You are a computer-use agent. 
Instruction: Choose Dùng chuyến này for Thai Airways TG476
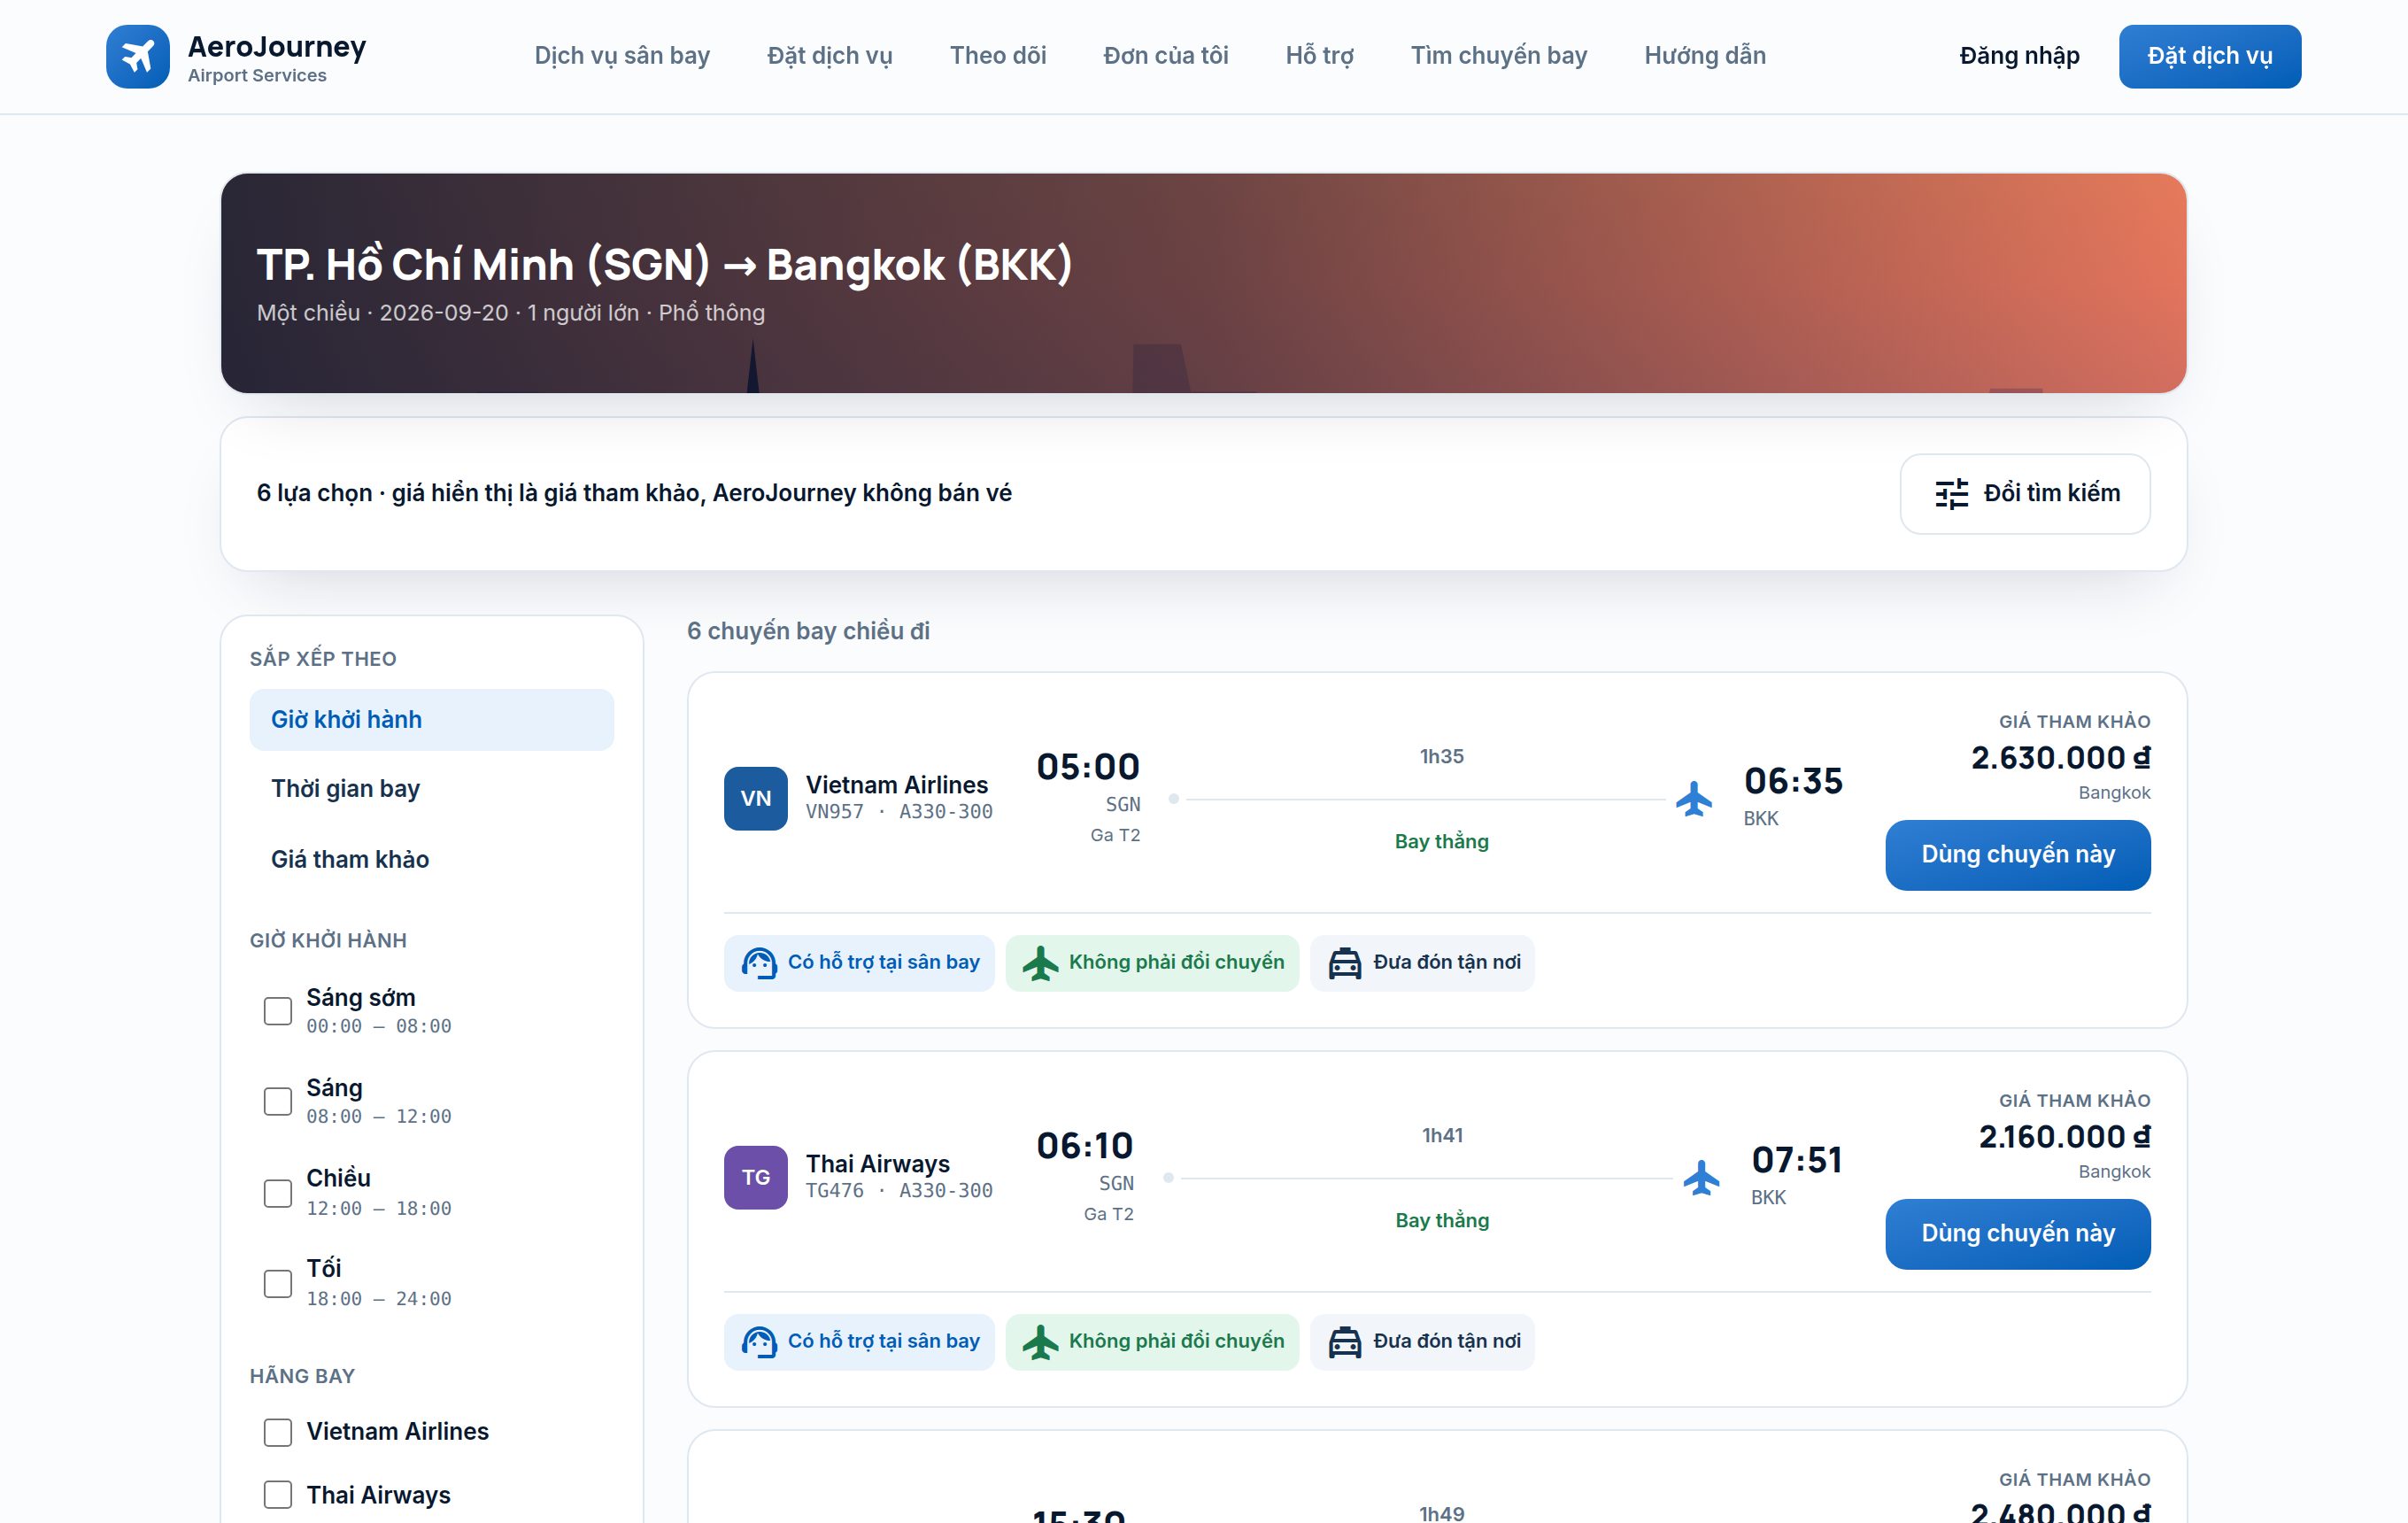pos(2018,1234)
